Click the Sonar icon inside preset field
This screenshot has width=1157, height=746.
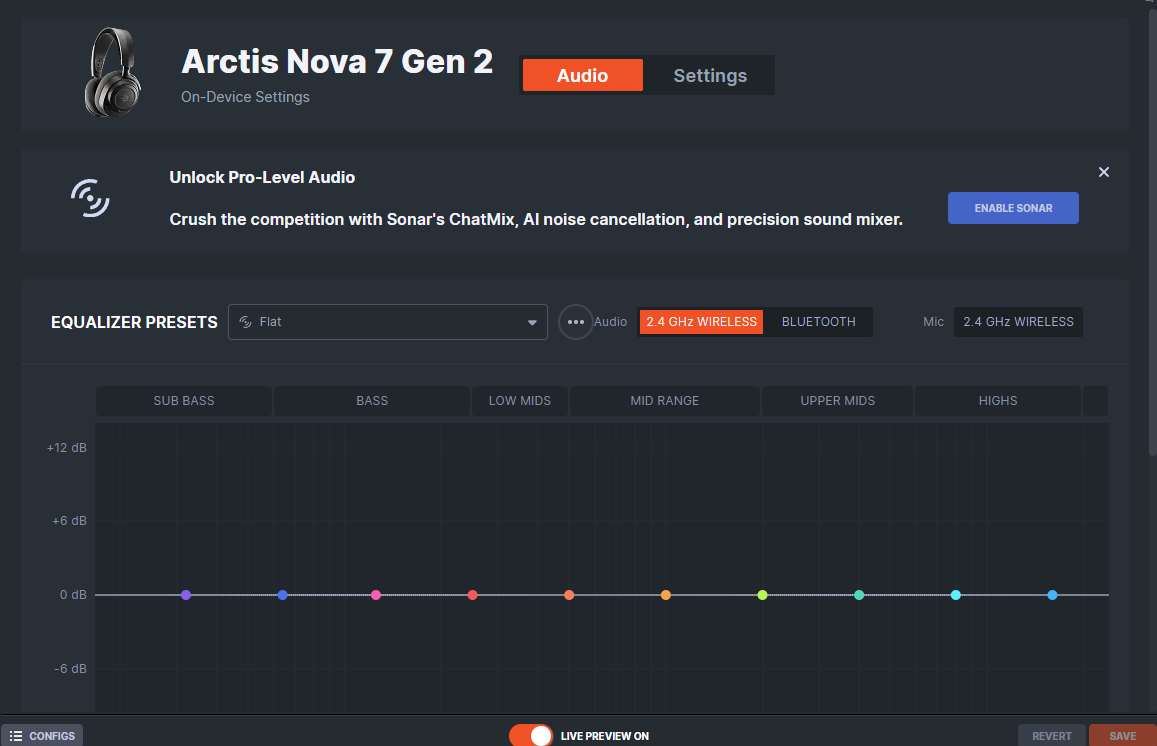(246, 322)
